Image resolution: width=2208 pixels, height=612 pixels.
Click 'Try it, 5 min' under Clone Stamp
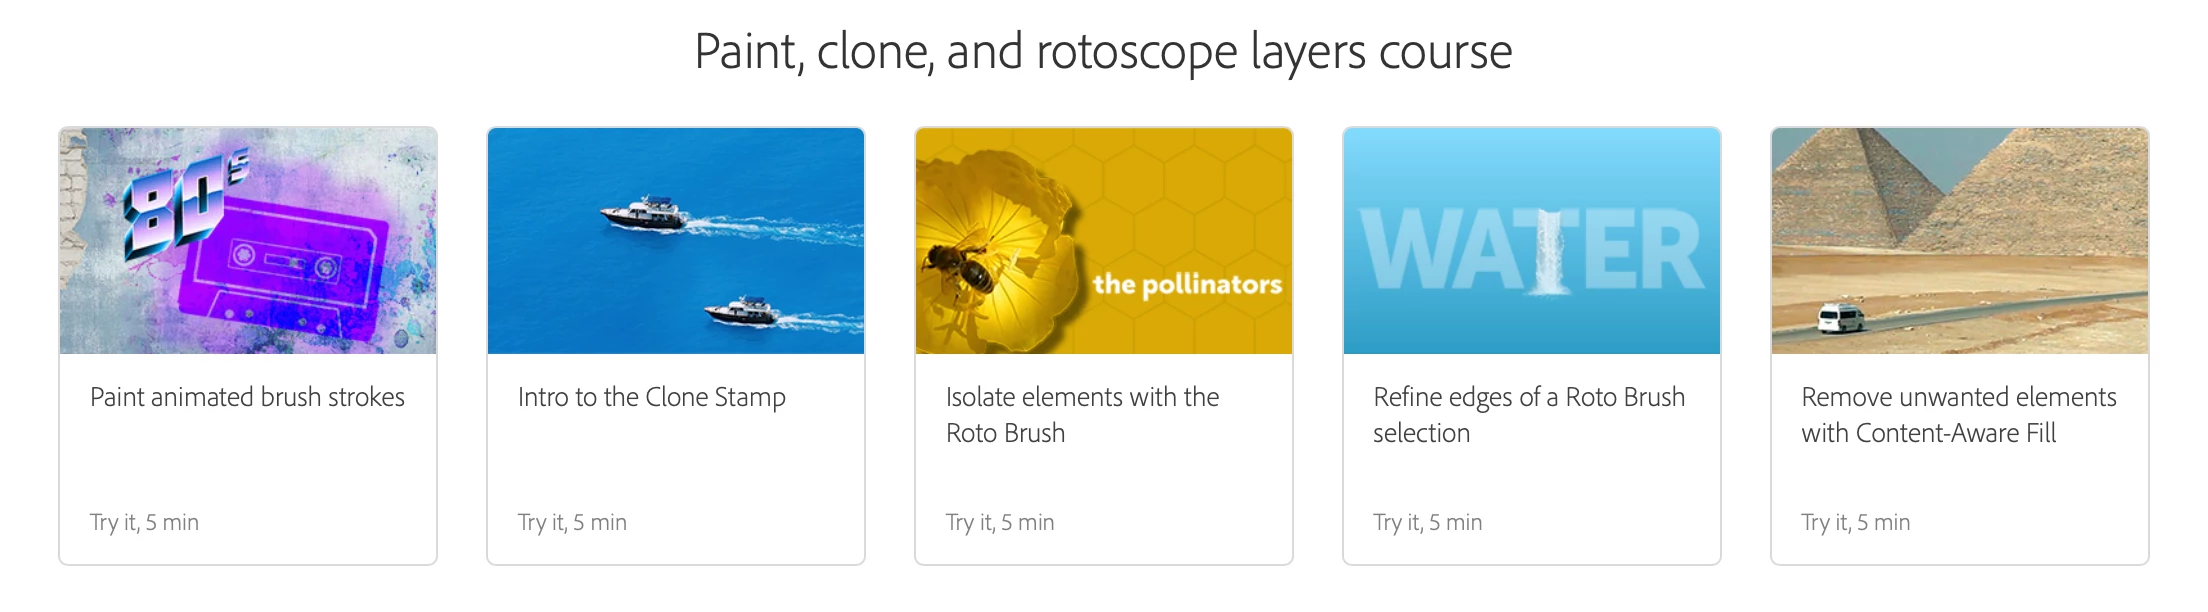(x=572, y=522)
